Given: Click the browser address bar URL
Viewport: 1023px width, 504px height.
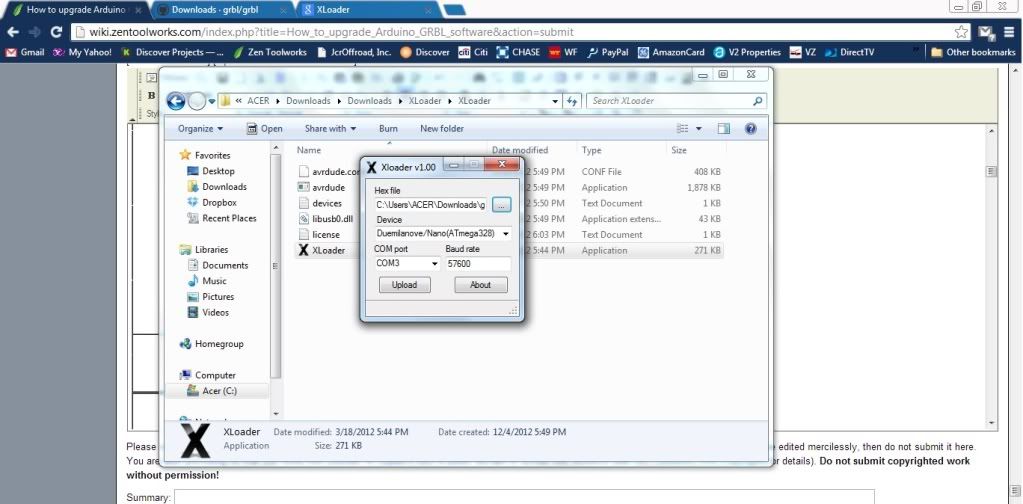Looking at the screenshot, I should (331, 32).
